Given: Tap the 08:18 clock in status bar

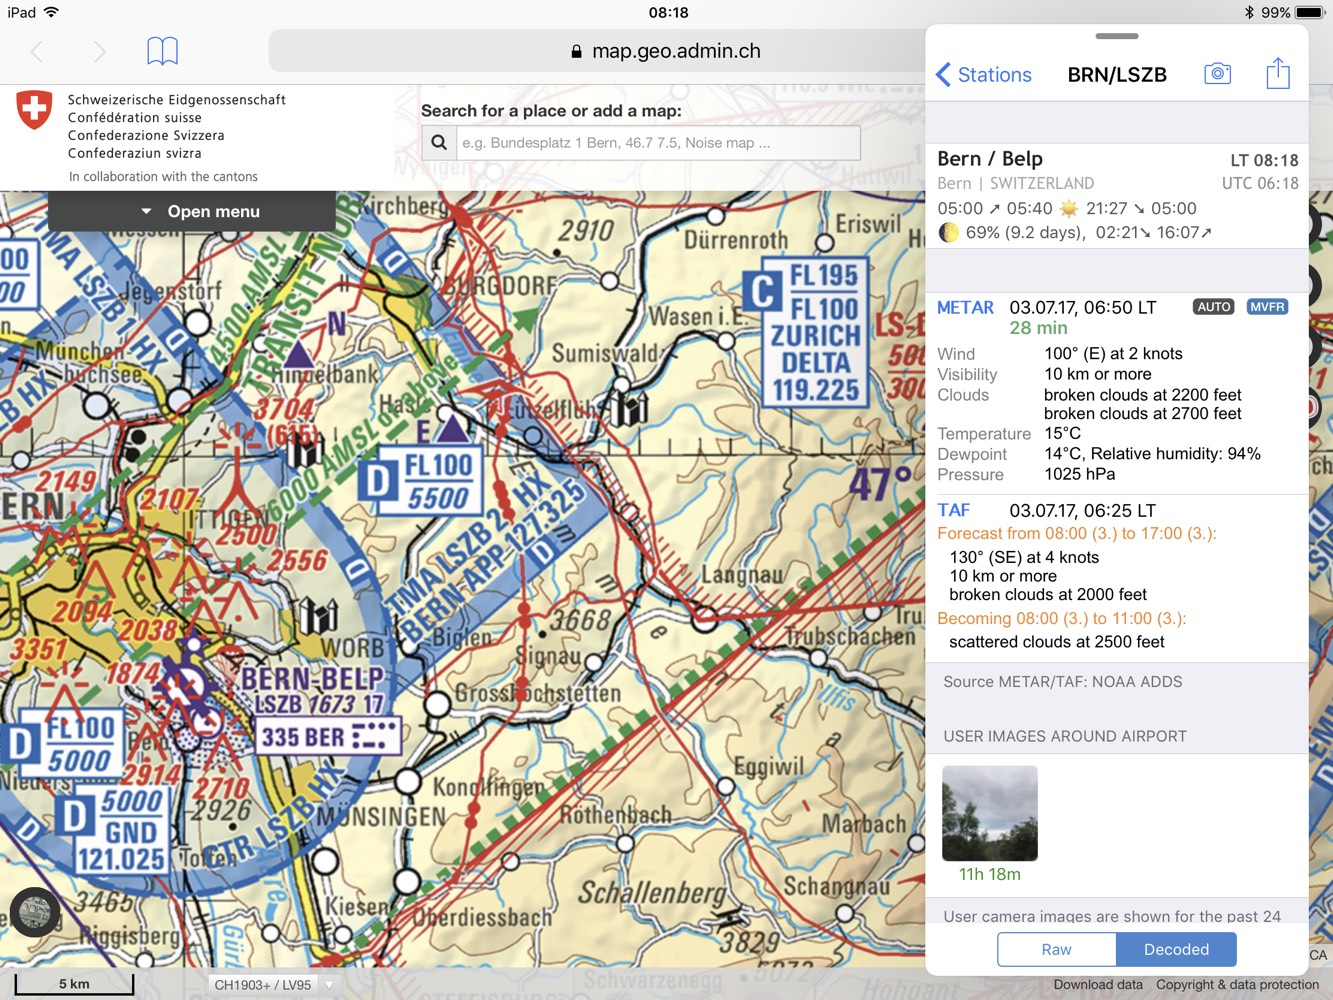Looking at the screenshot, I should [x=668, y=13].
